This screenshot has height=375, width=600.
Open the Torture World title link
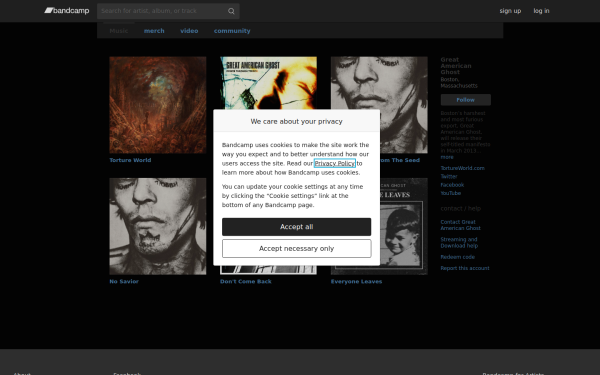130,160
